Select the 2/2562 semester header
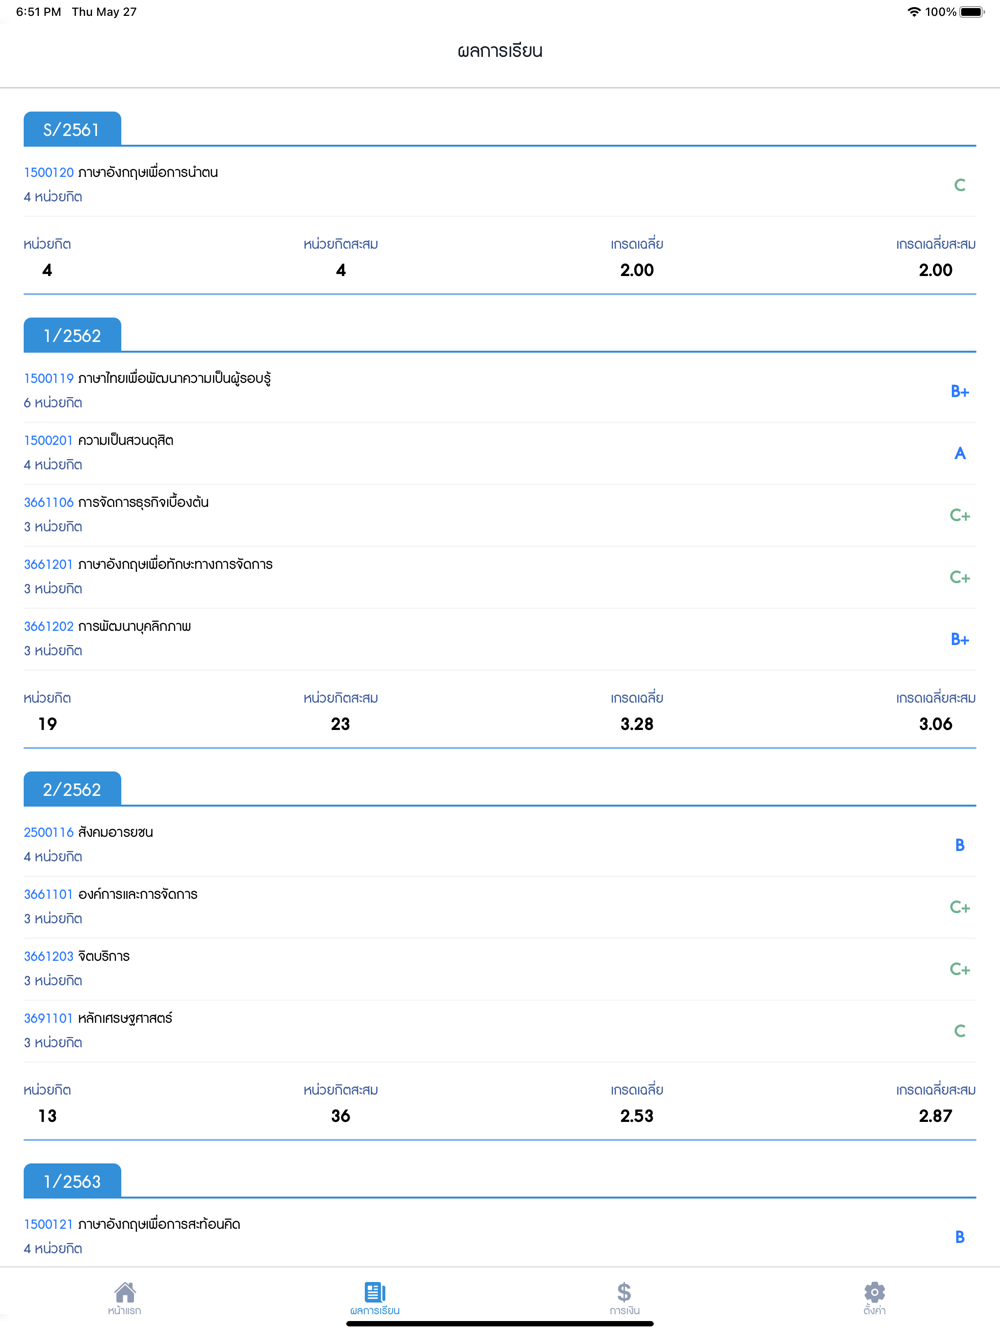1000x1334 pixels. point(72,789)
